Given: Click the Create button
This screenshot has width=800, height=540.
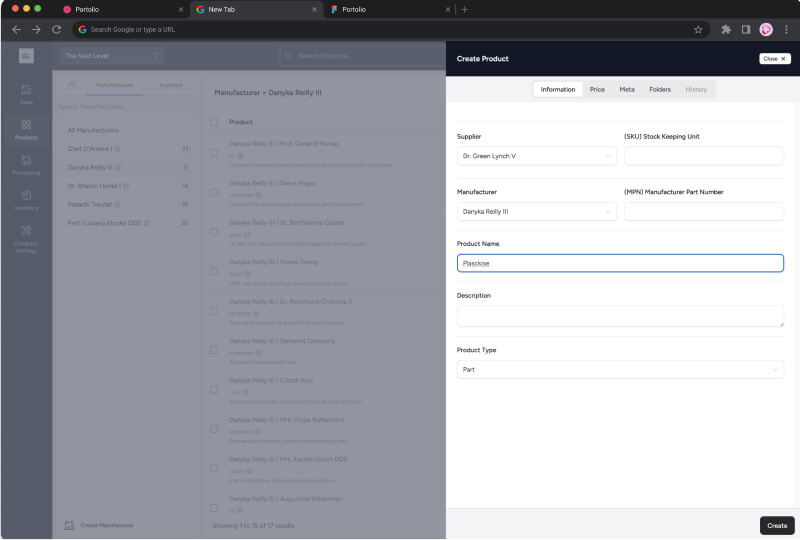Looking at the screenshot, I should click(x=777, y=525).
